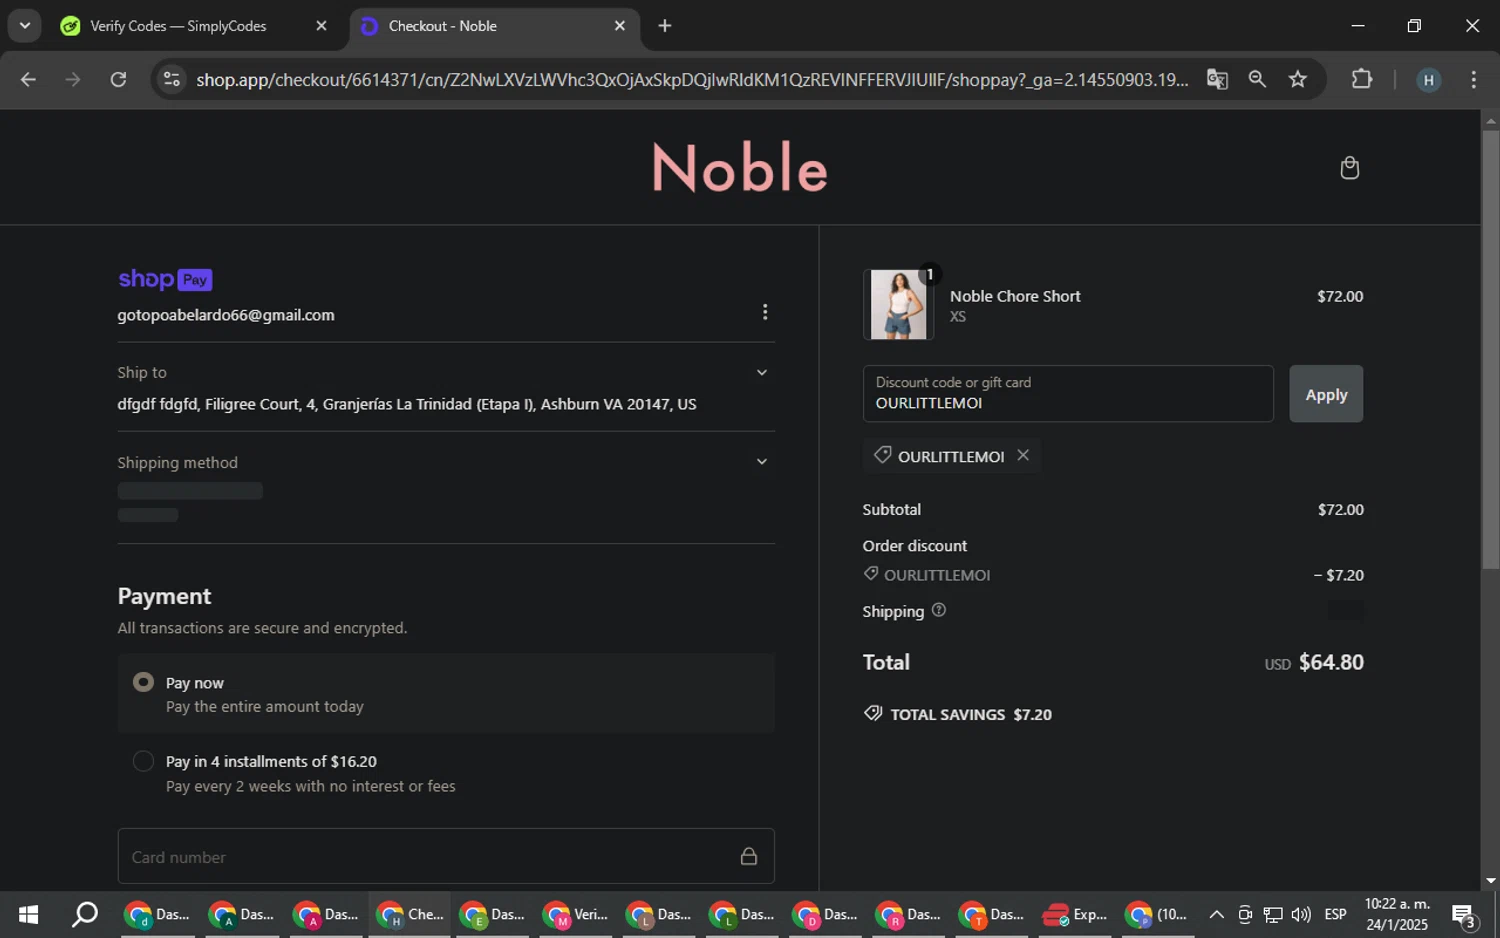Apply the discount code
Viewport: 1500px width, 938px height.
point(1326,394)
